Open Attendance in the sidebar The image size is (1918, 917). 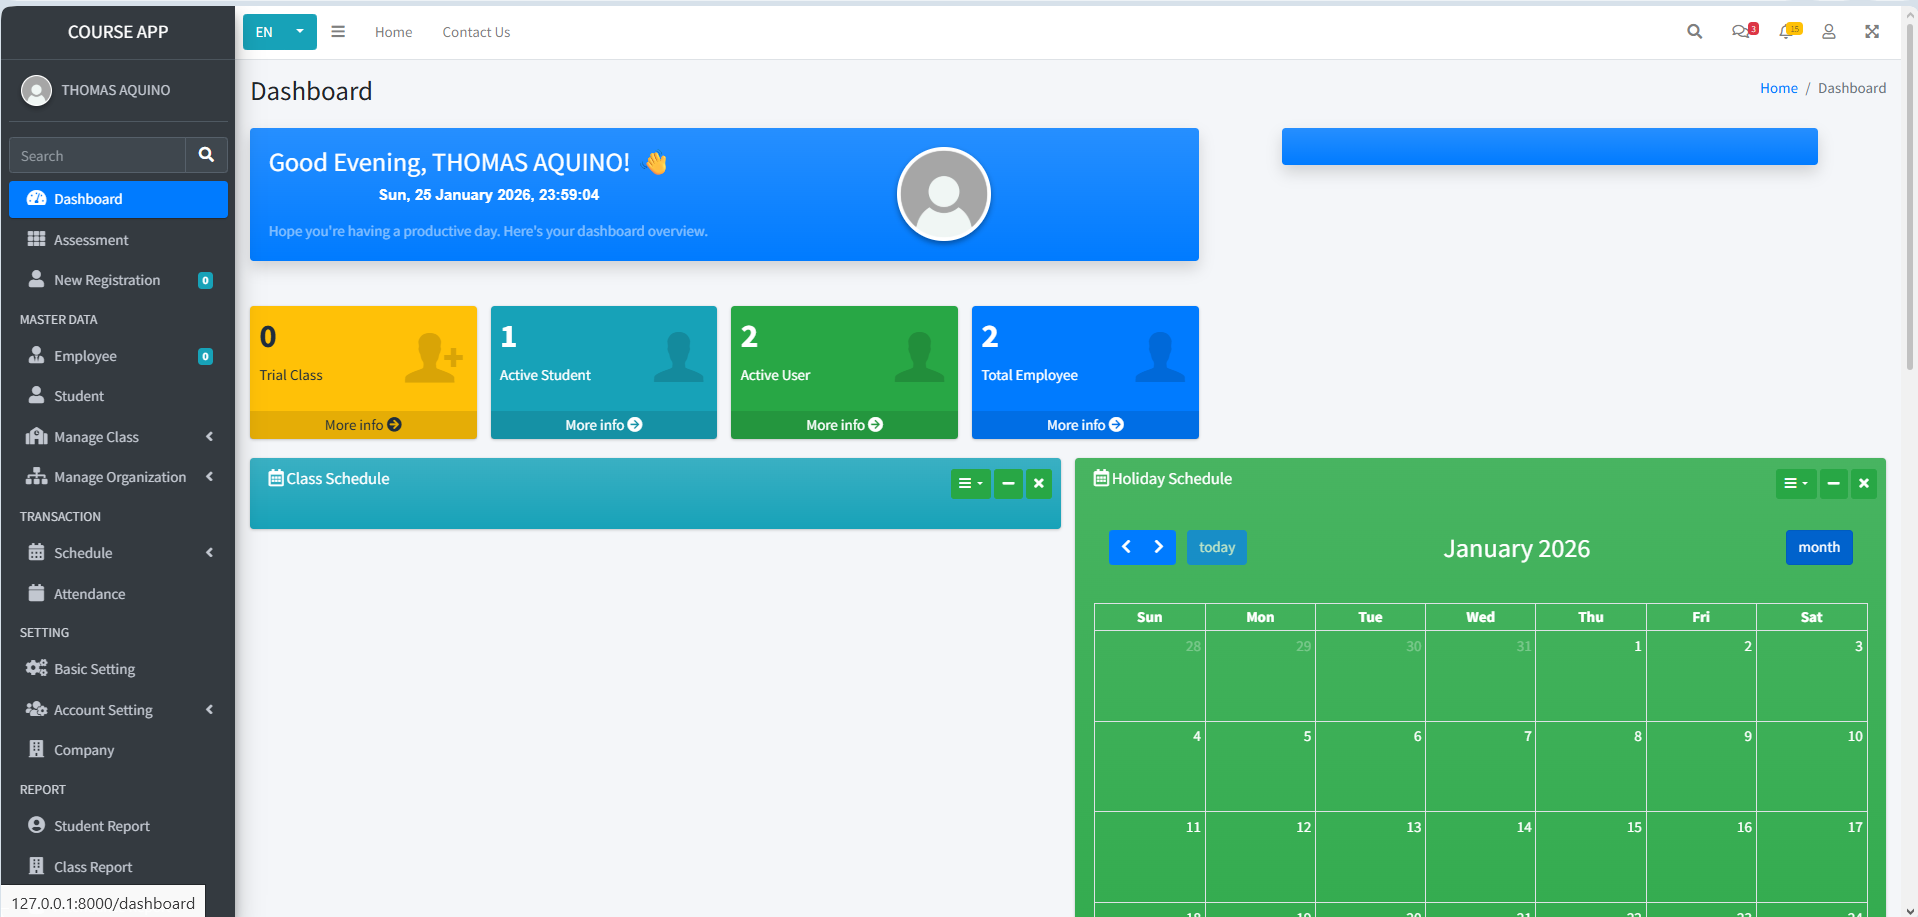(x=89, y=594)
